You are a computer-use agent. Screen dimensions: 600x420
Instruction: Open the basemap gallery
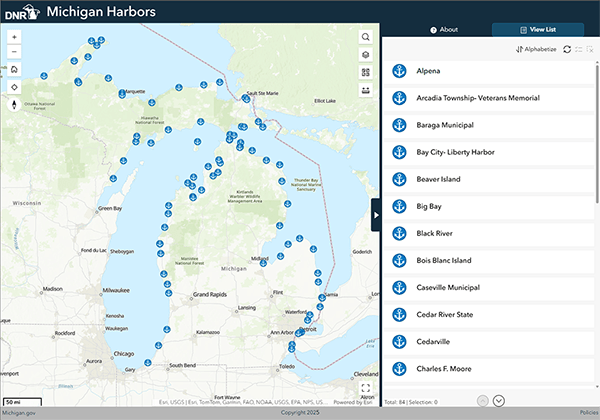point(365,72)
